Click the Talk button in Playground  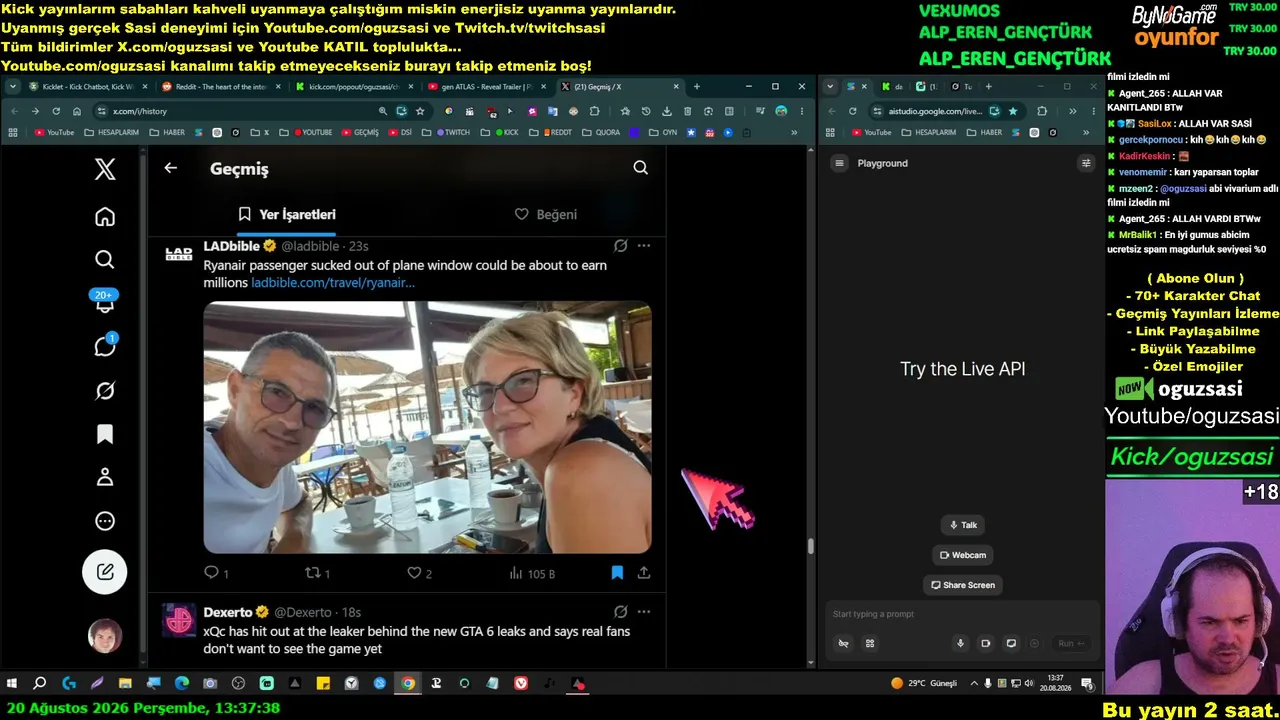pyautogui.click(x=963, y=525)
